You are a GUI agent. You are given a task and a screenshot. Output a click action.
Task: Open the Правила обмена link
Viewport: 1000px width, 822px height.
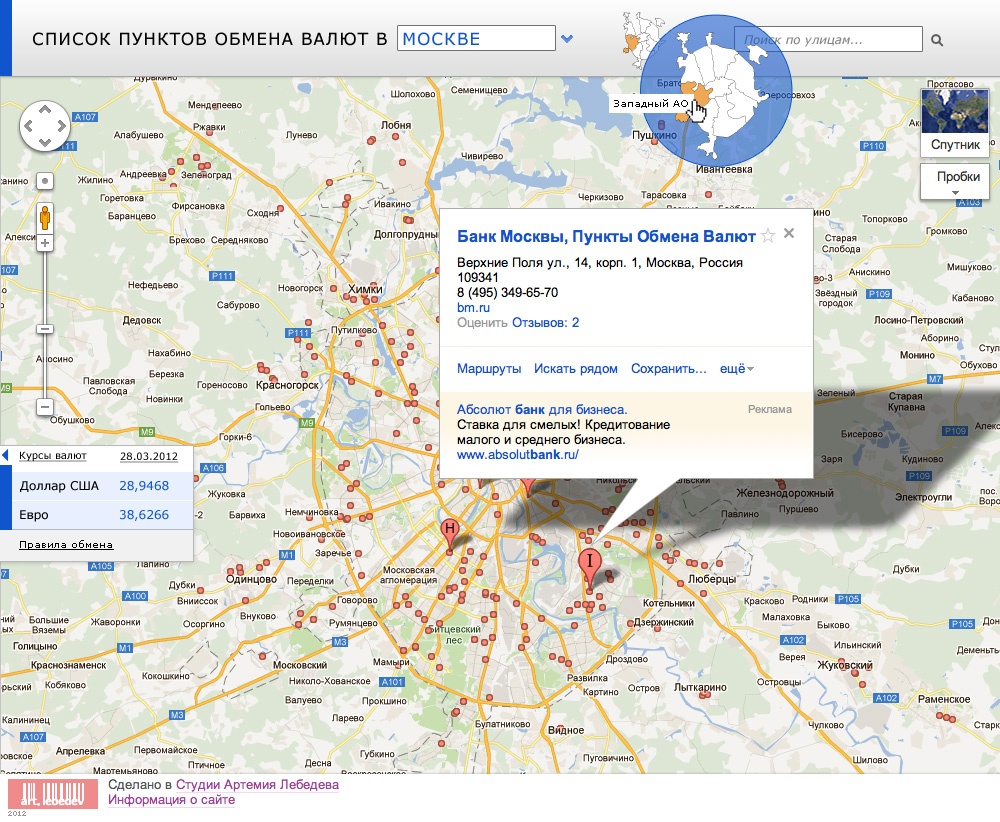click(x=66, y=545)
